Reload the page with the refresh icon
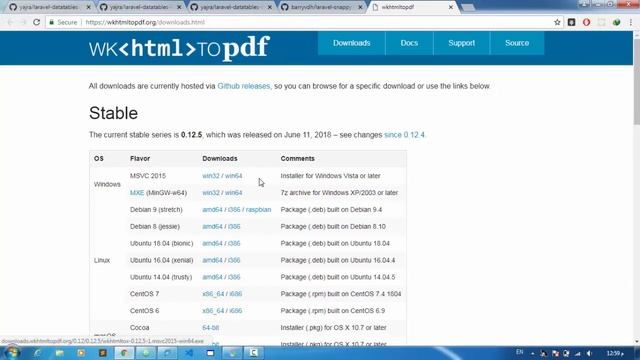Screen dimensions: 640x360 coord(36,22)
